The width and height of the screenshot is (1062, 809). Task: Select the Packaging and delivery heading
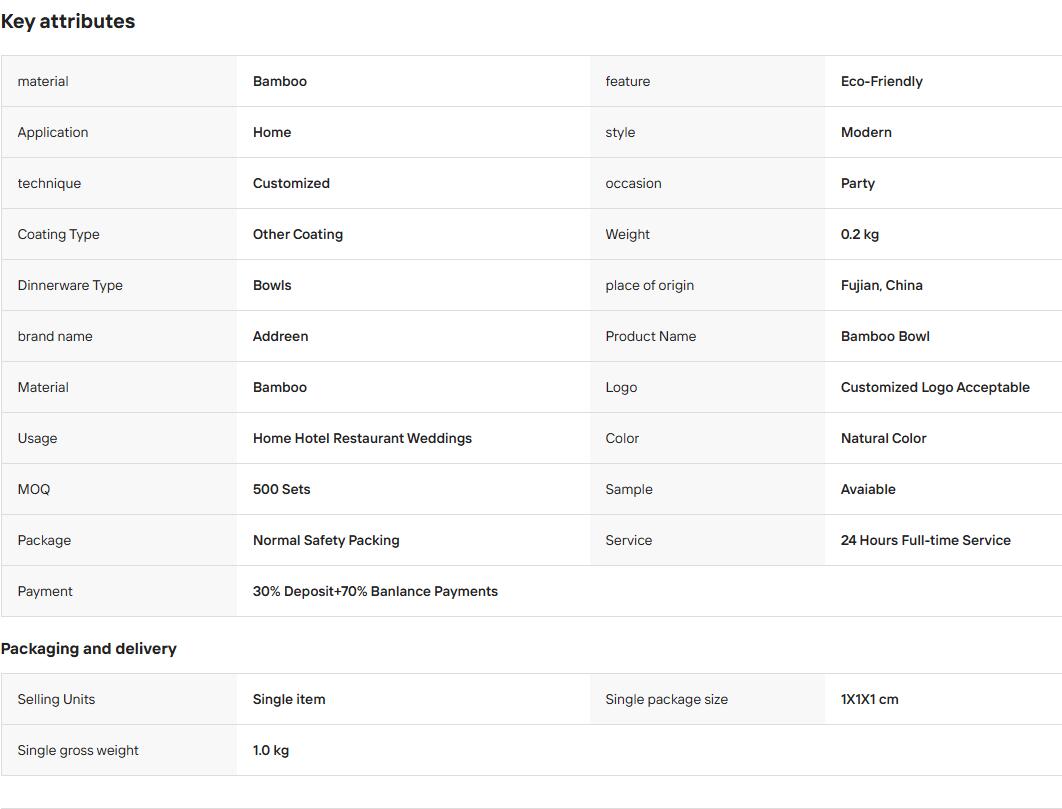[x=89, y=648]
